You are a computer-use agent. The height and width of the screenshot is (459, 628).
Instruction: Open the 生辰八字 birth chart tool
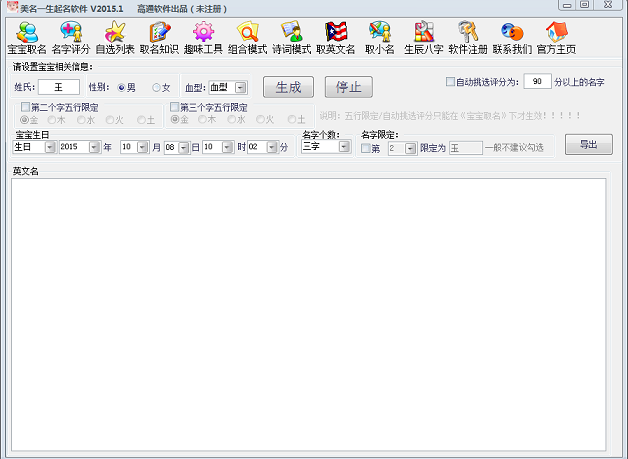pyautogui.click(x=424, y=38)
